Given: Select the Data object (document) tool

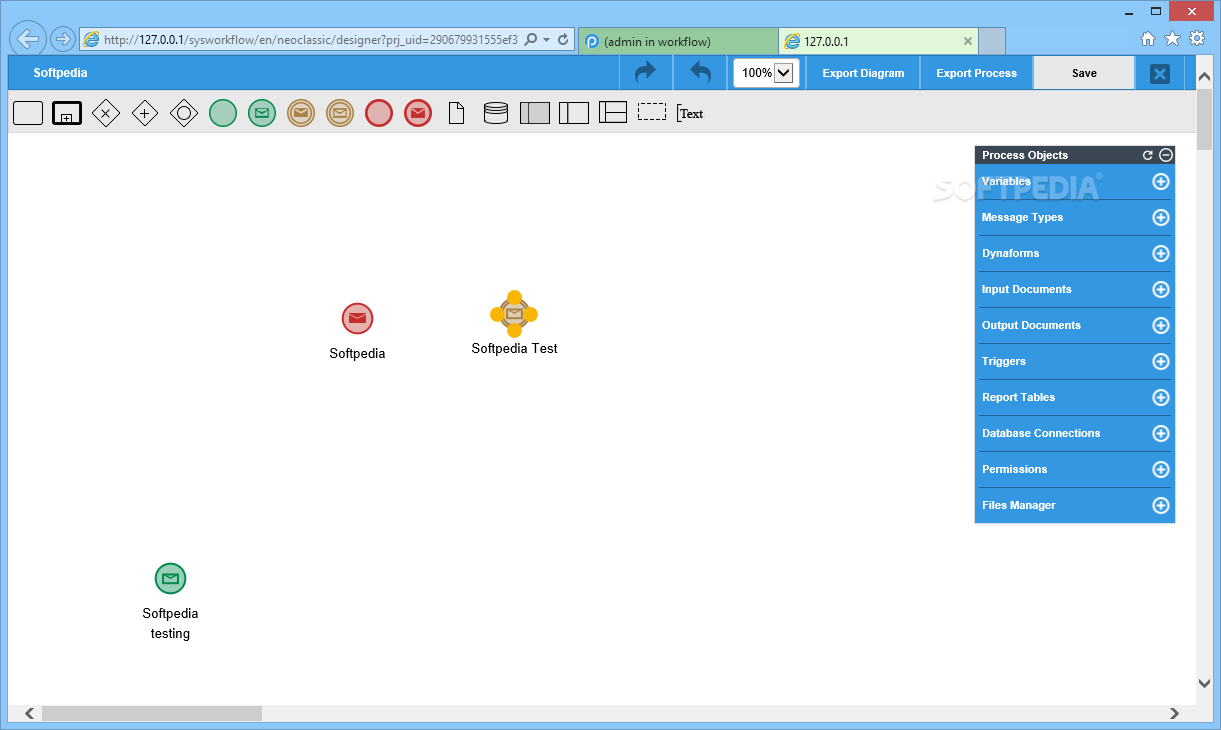Looking at the screenshot, I should [457, 113].
